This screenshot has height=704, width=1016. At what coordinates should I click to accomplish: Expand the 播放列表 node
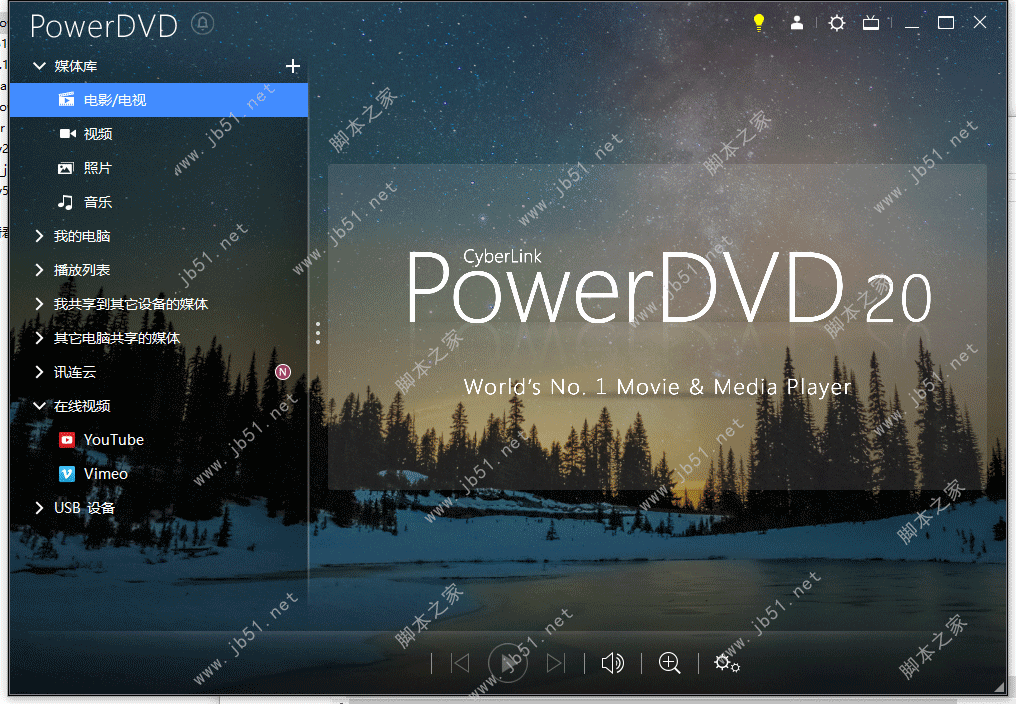coord(40,270)
